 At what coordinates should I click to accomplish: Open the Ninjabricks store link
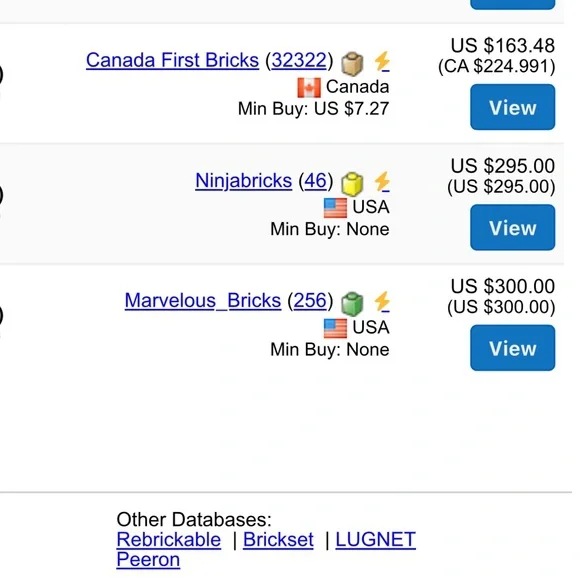click(x=244, y=181)
